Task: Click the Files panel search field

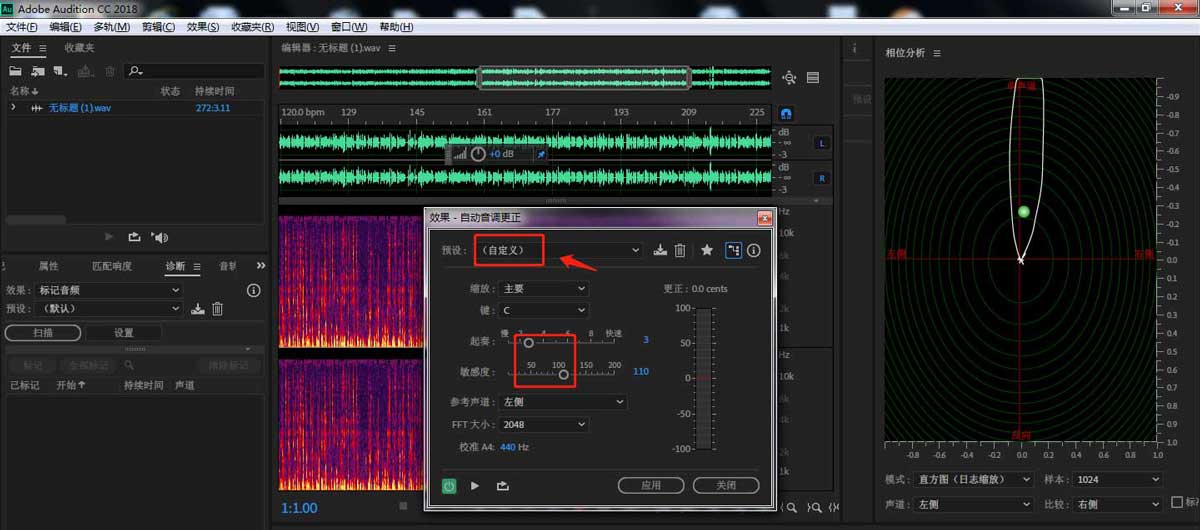Action: [200, 71]
